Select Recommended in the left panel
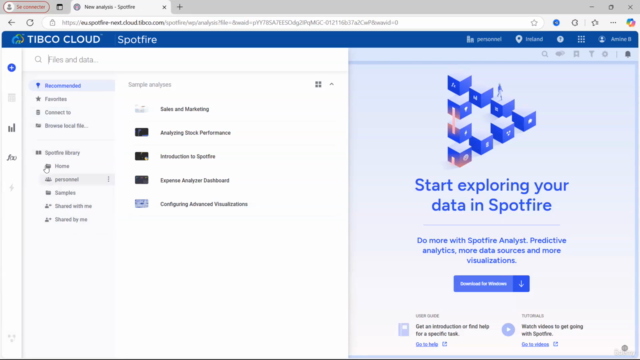The image size is (640, 360). tap(71, 86)
